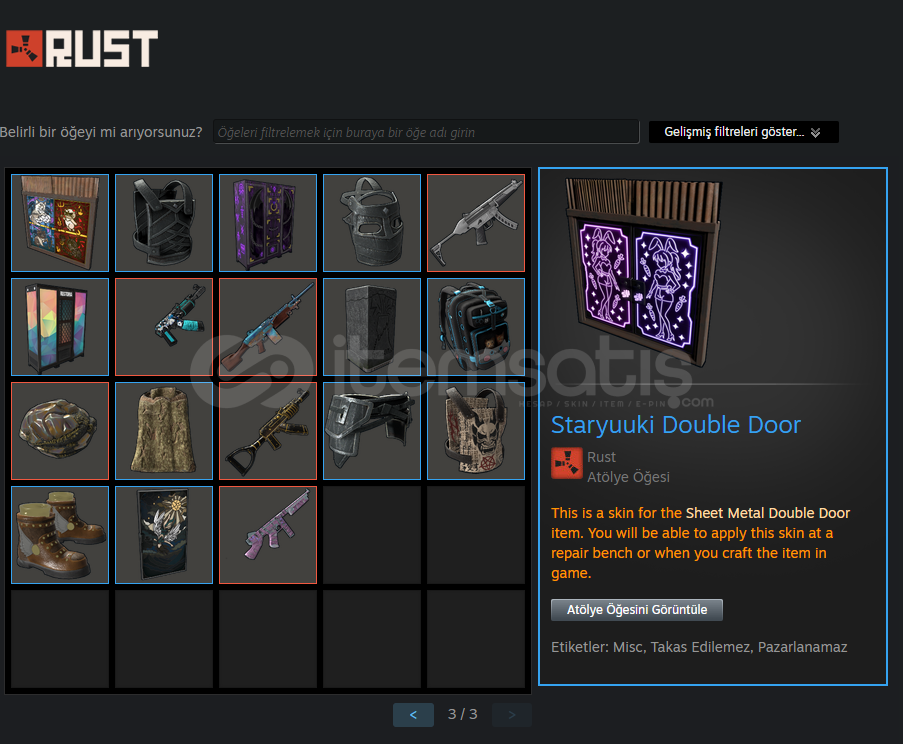Image resolution: width=903 pixels, height=744 pixels.
Task: Click the large neon double door preview
Action: (644, 272)
